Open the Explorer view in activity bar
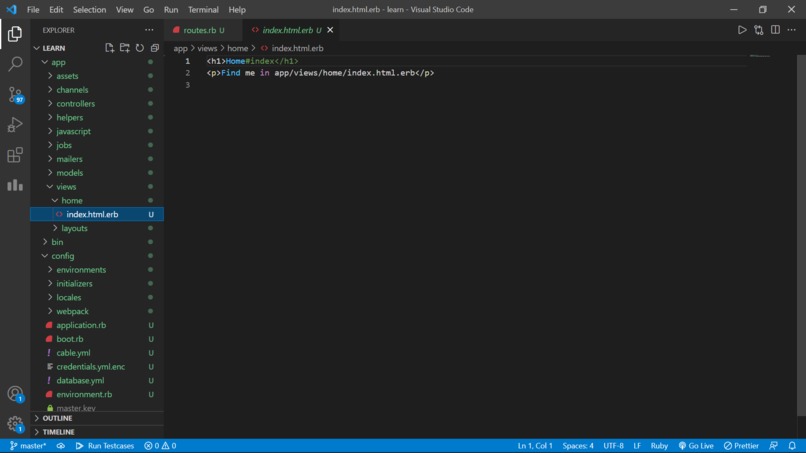Image resolution: width=806 pixels, height=453 pixels. (x=15, y=34)
